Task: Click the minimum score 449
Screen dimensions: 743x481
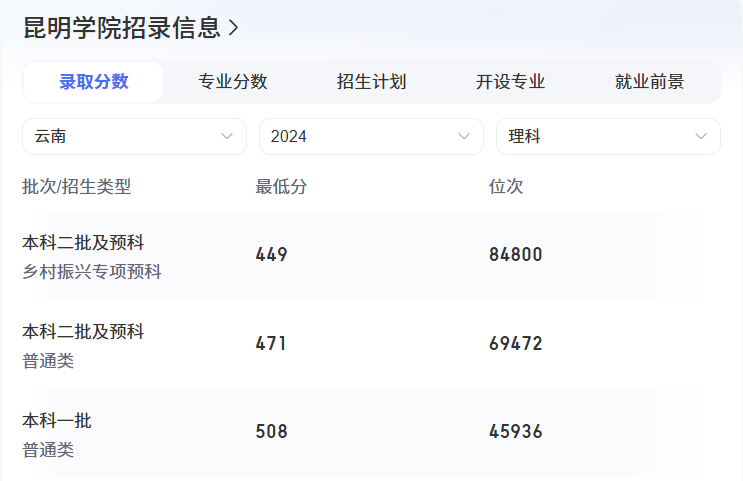Action: point(272,255)
